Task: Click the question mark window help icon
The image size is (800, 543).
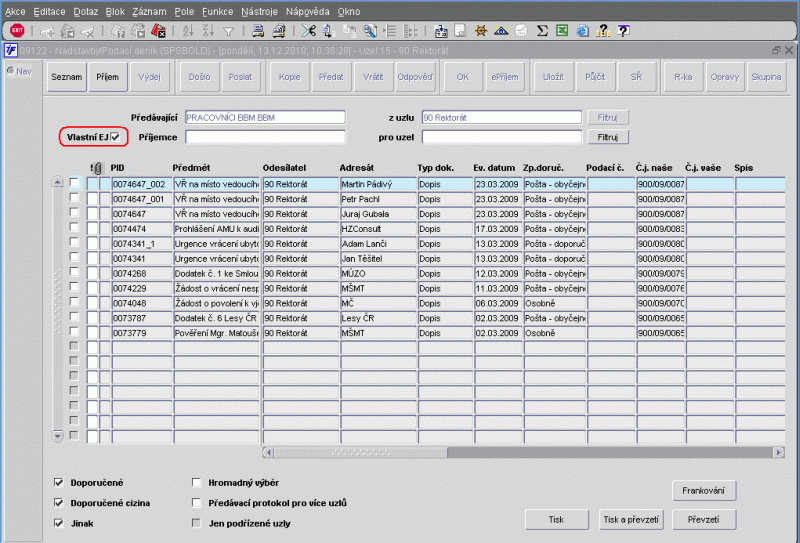Action: click(x=623, y=31)
